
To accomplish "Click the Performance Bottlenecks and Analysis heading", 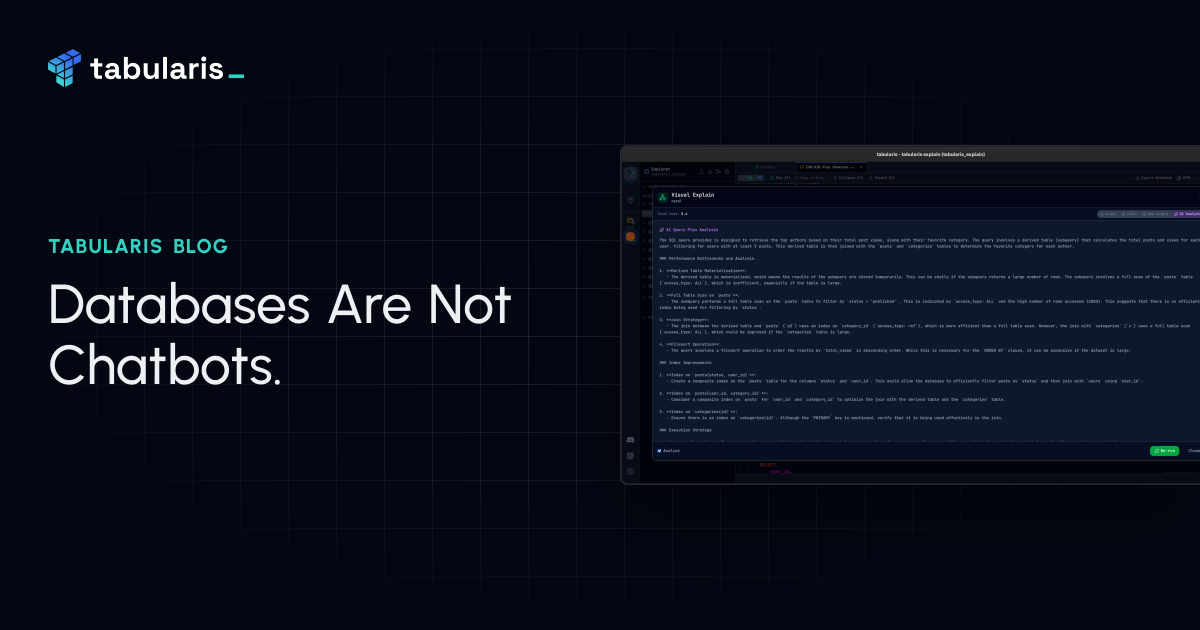I will [707, 258].
